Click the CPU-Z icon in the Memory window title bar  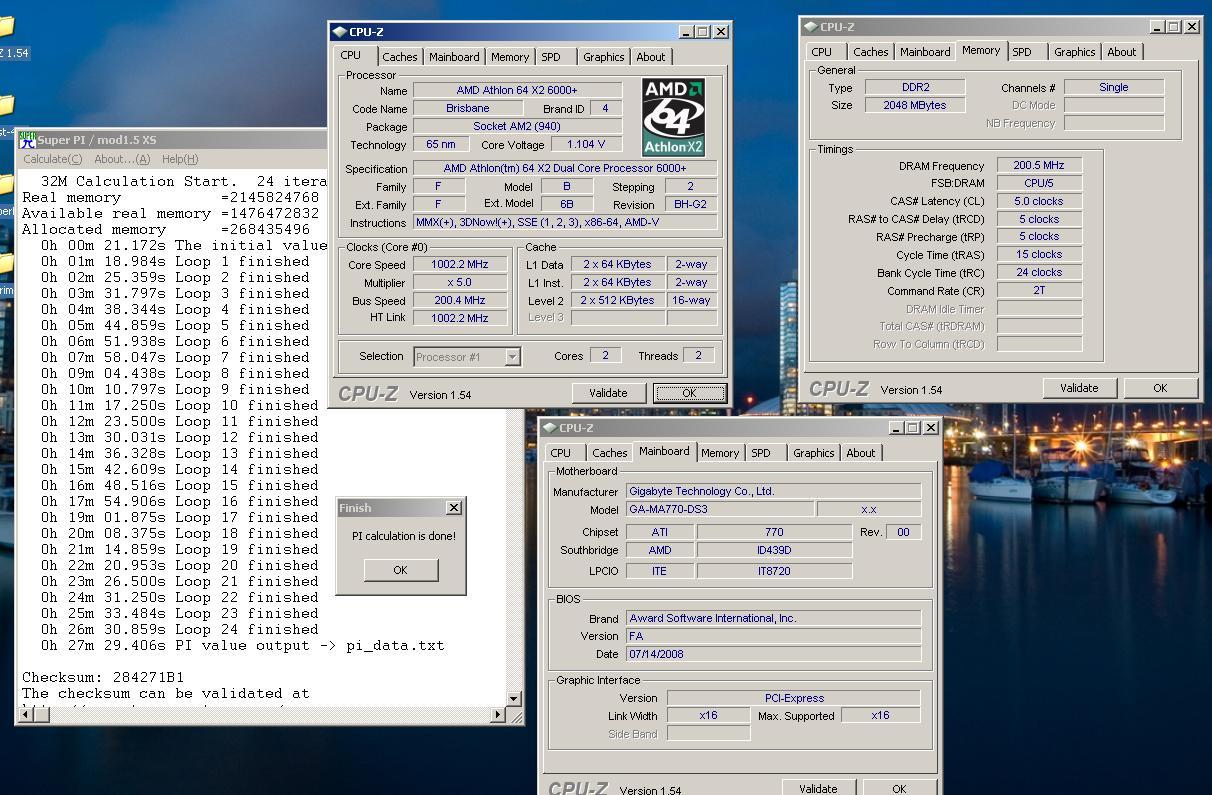point(810,27)
